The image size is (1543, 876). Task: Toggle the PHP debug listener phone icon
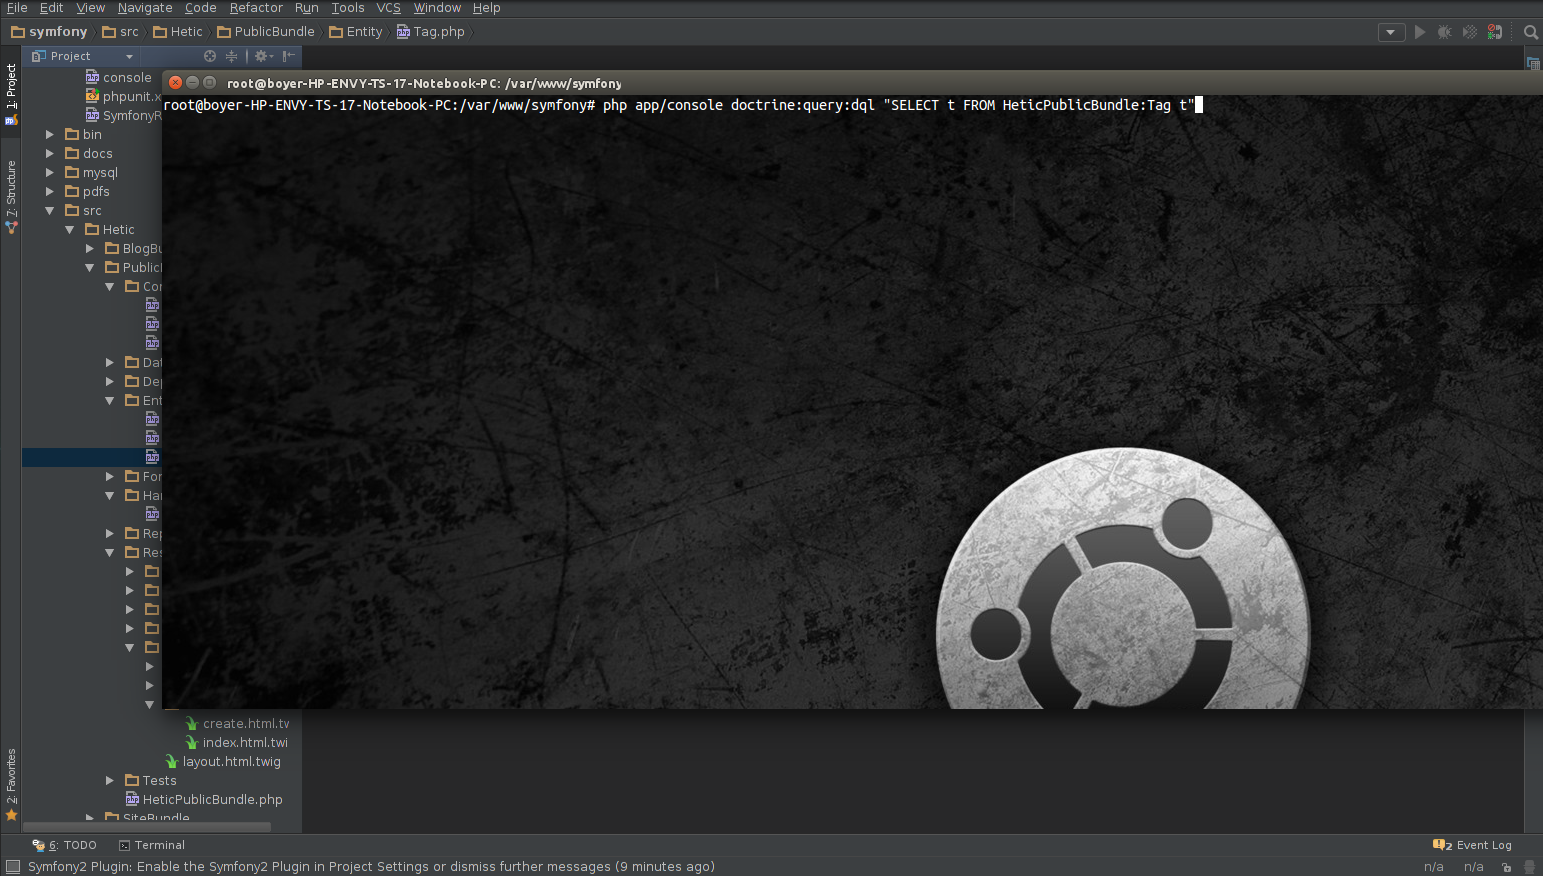coord(1494,32)
